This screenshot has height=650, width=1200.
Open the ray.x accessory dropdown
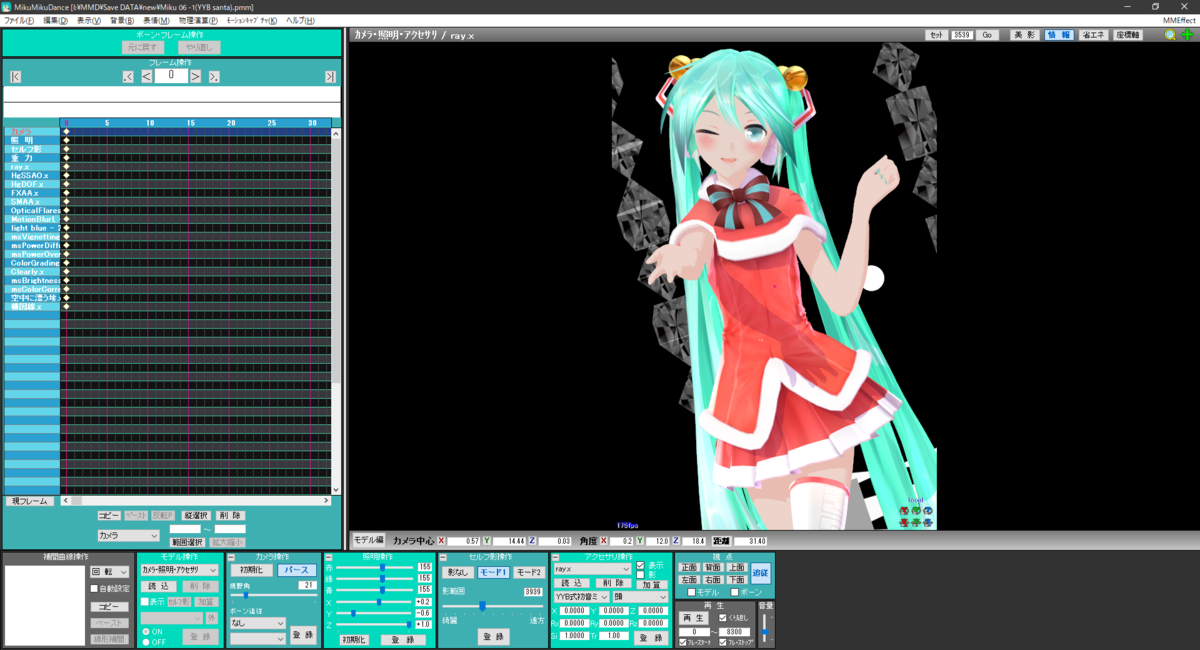click(x=592, y=568)
